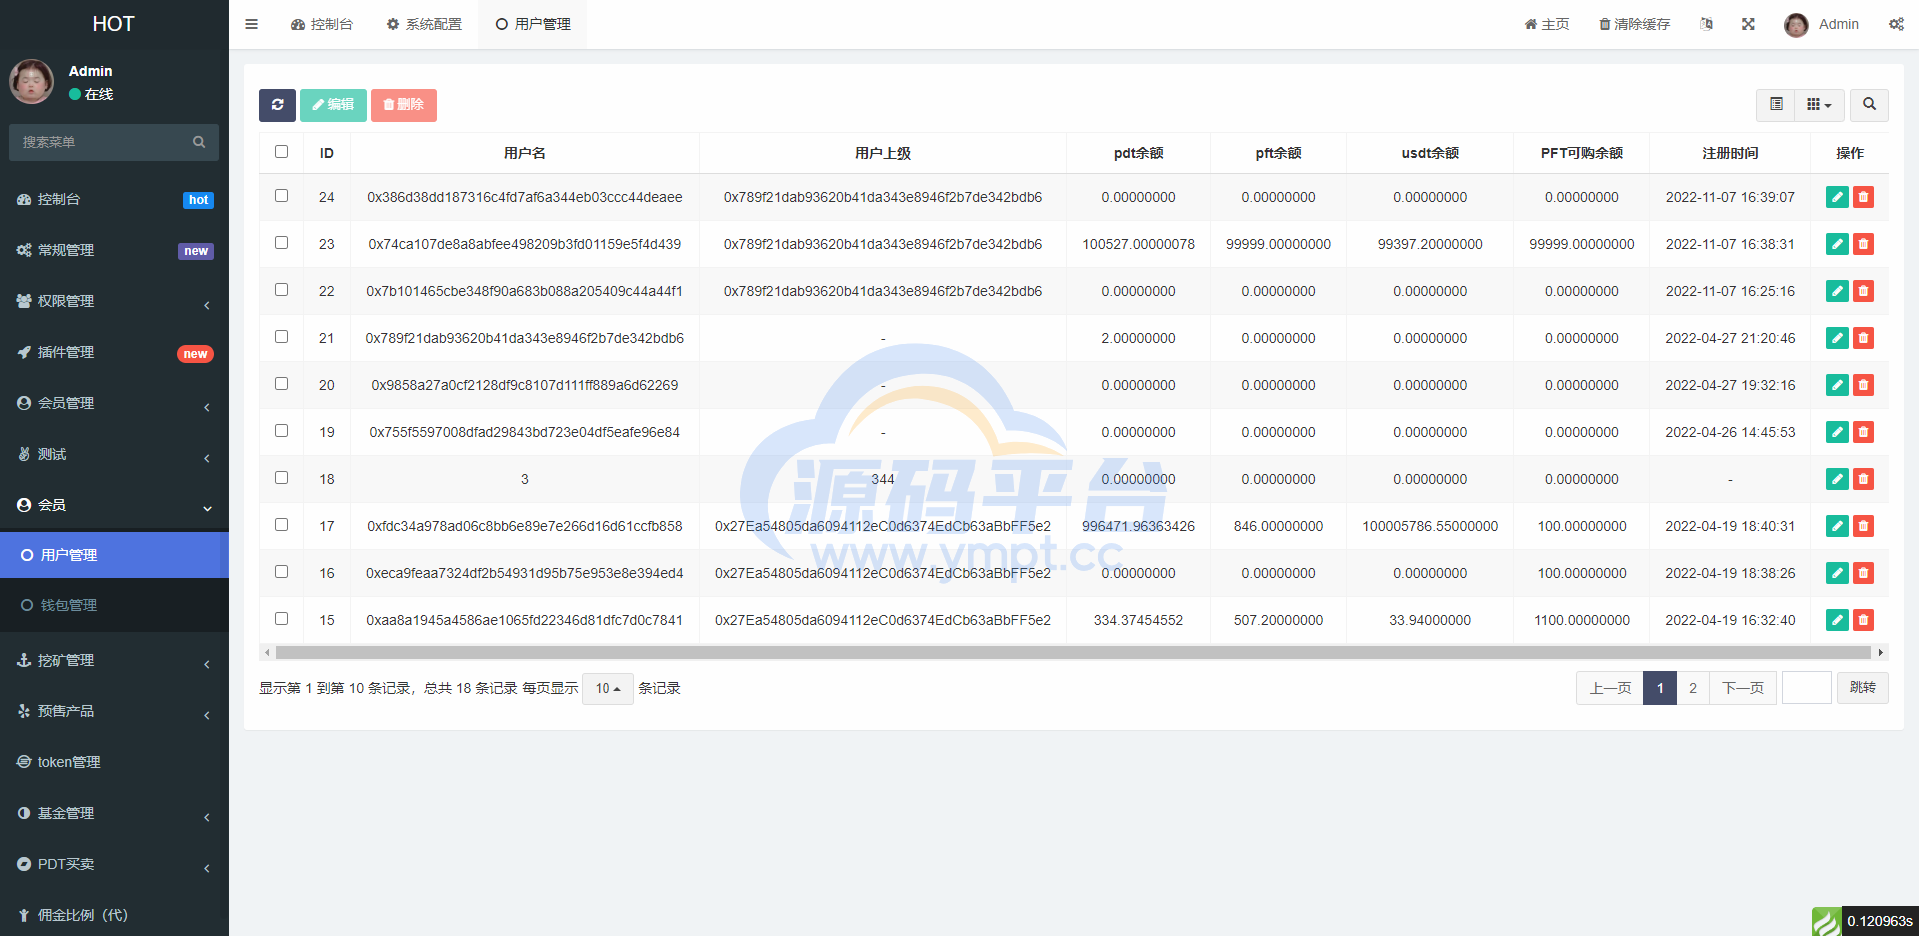The height and width of the screenshot is (936, 1919).
Task: Open the page size 10 dropdown
Action: point(608,688)
